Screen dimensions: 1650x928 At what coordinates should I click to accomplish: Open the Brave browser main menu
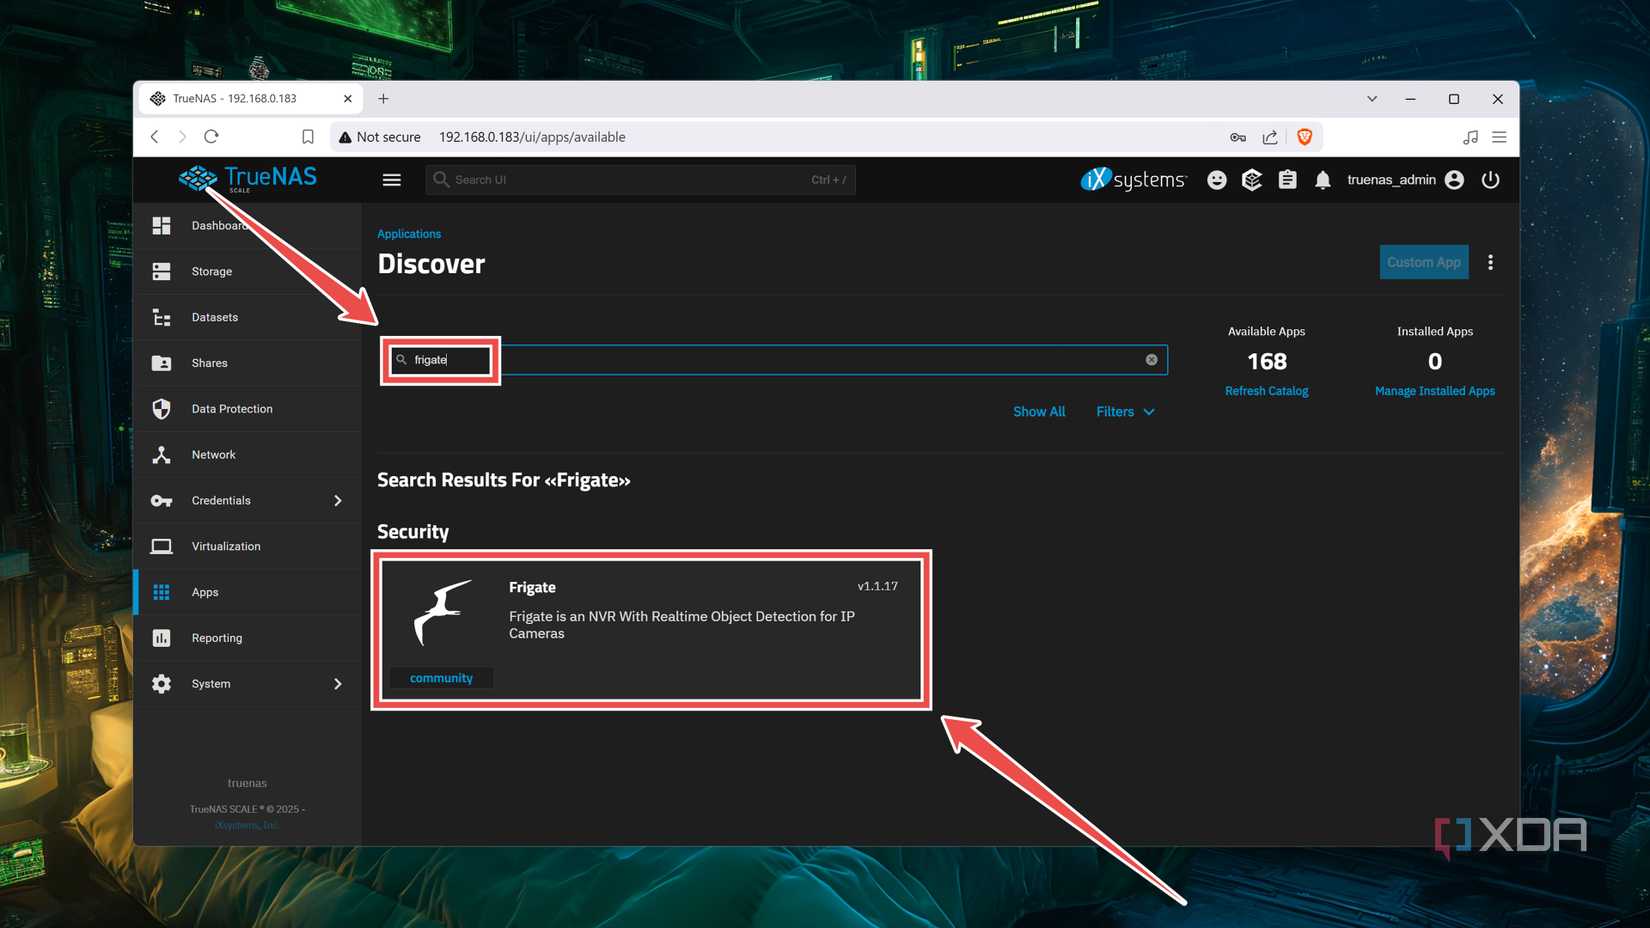(1499, 137)
